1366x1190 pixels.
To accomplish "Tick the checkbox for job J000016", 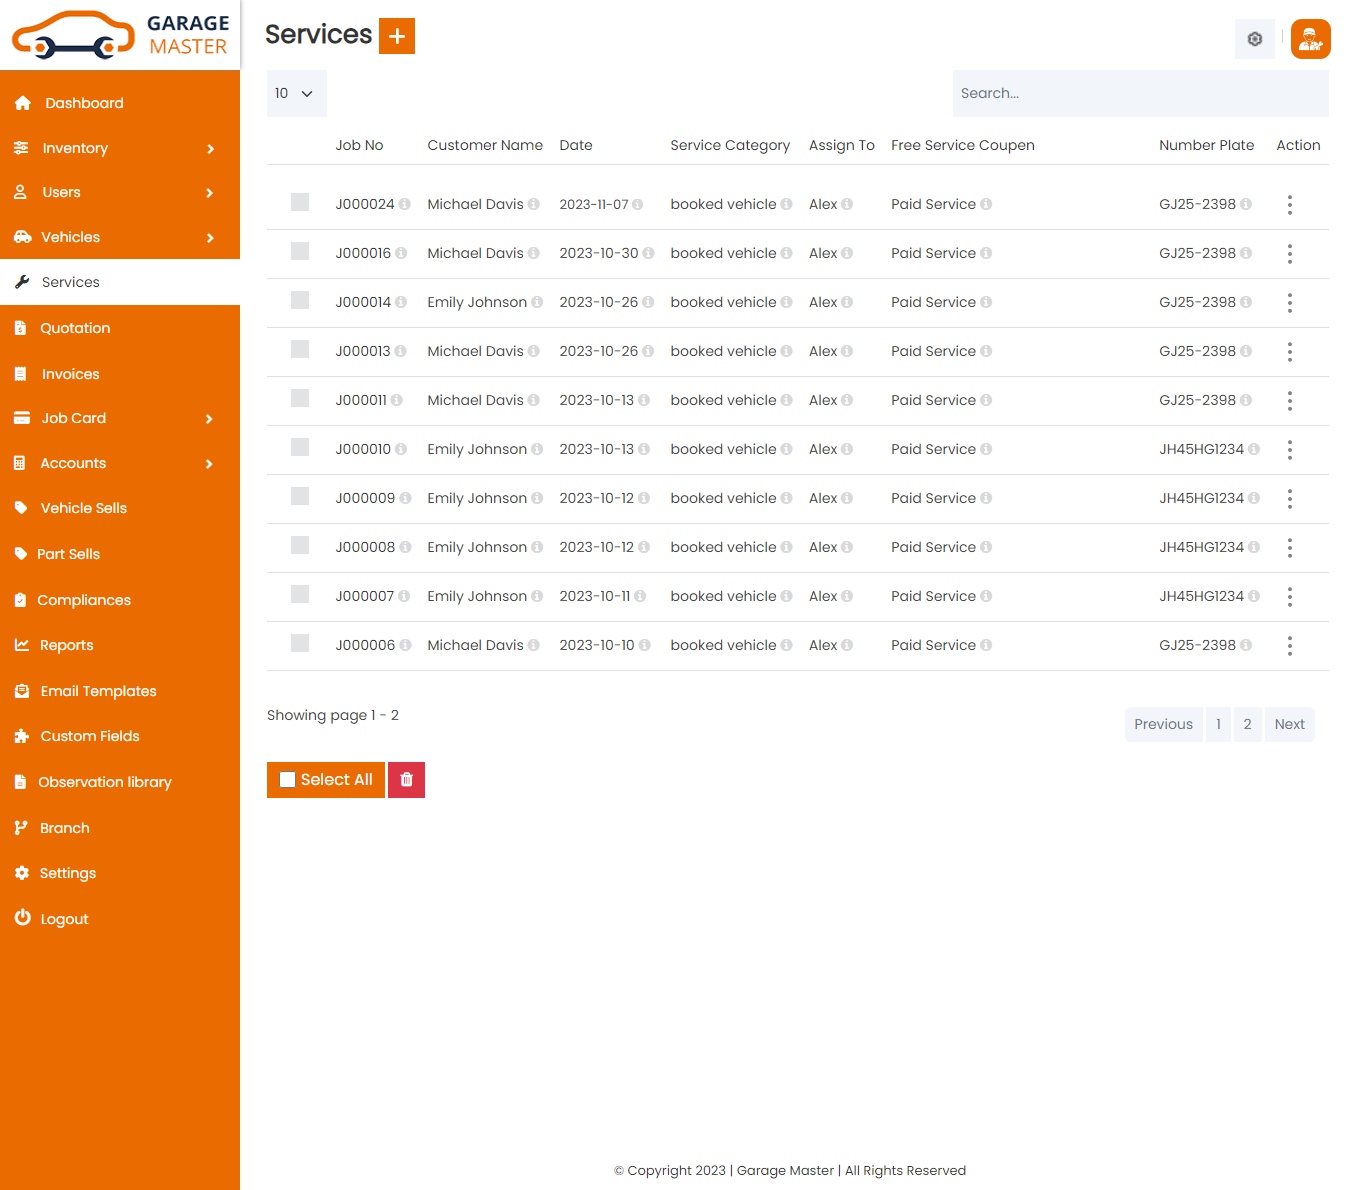I will click(300, 251).
